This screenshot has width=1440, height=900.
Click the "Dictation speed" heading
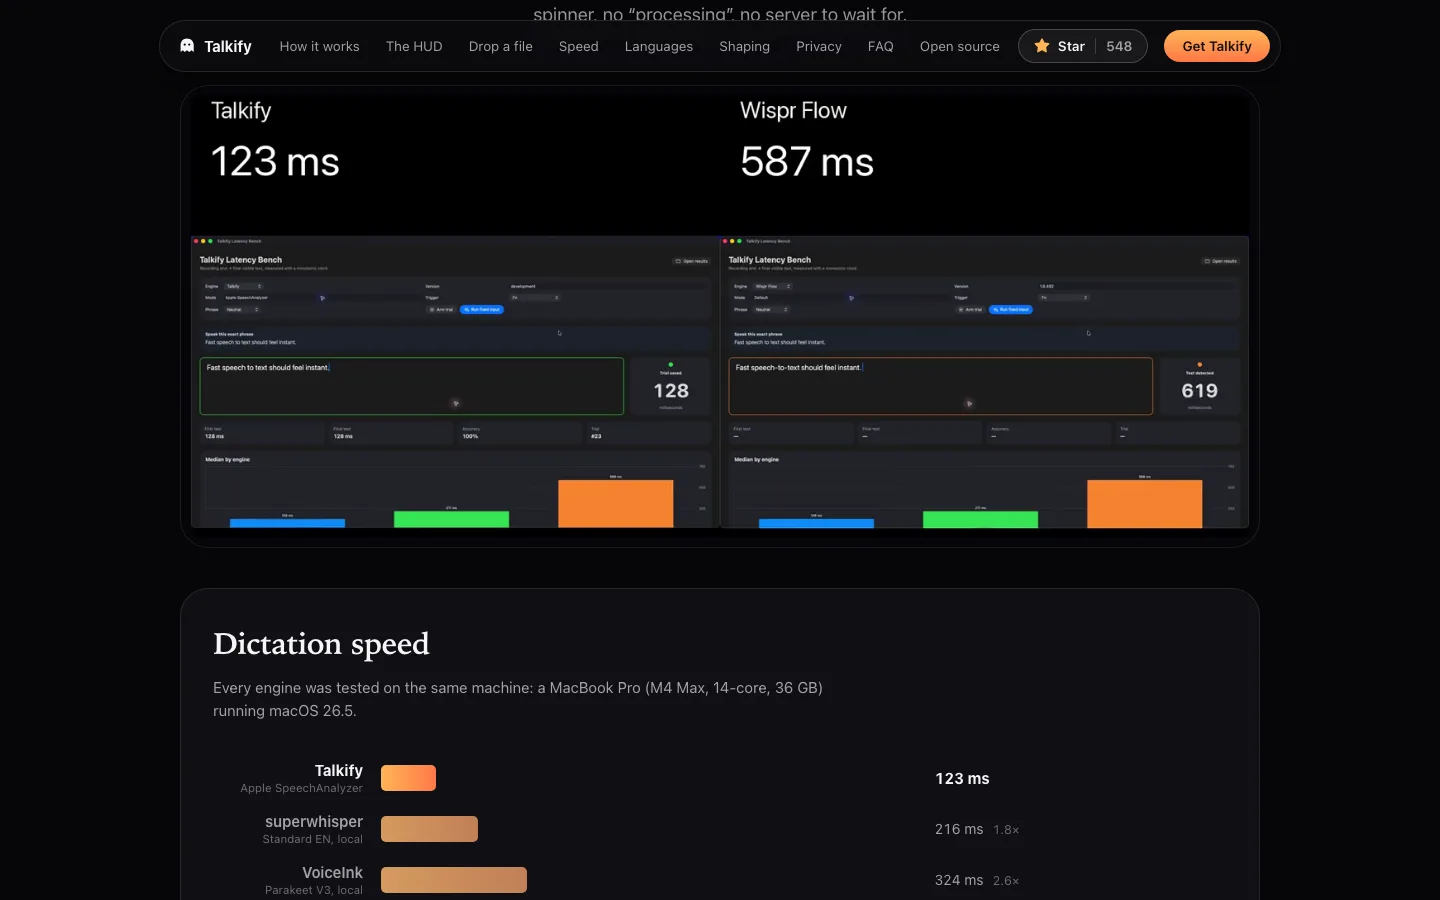(321, 644)
